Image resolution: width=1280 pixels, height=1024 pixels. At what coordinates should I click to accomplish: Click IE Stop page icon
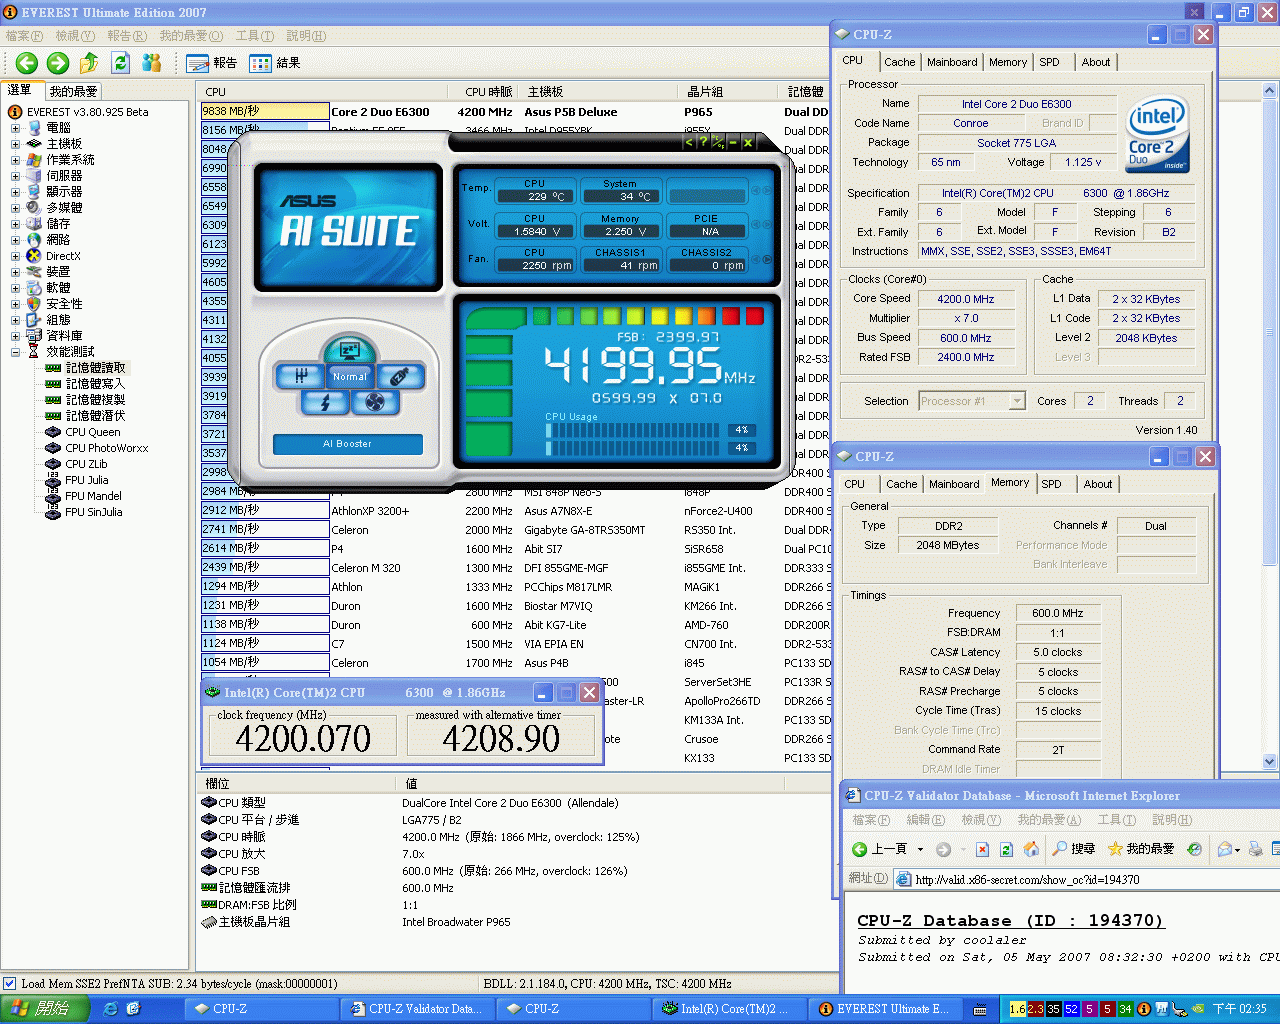coord(982,849)
